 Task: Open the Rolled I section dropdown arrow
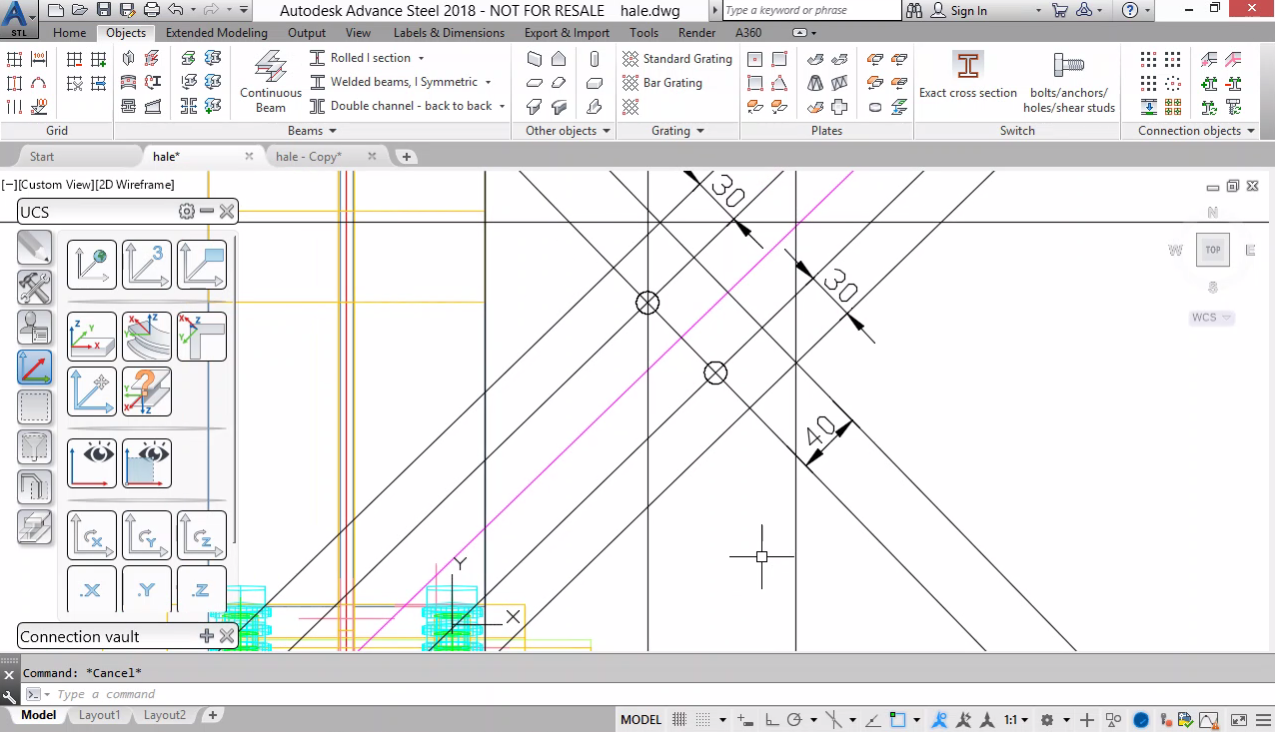(421, 58)
